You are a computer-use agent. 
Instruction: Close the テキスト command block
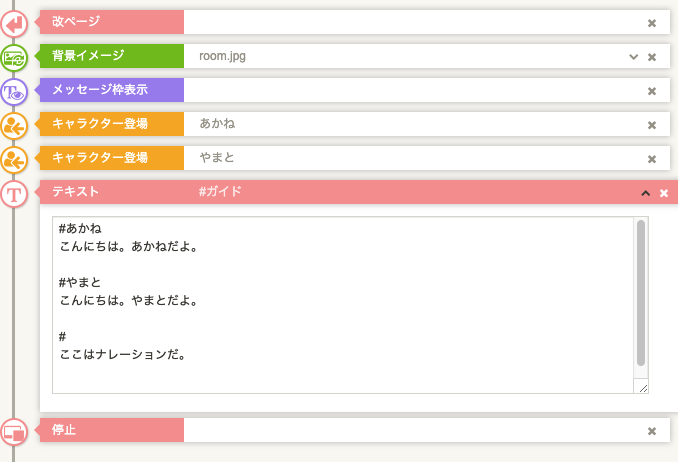(664, 193)
